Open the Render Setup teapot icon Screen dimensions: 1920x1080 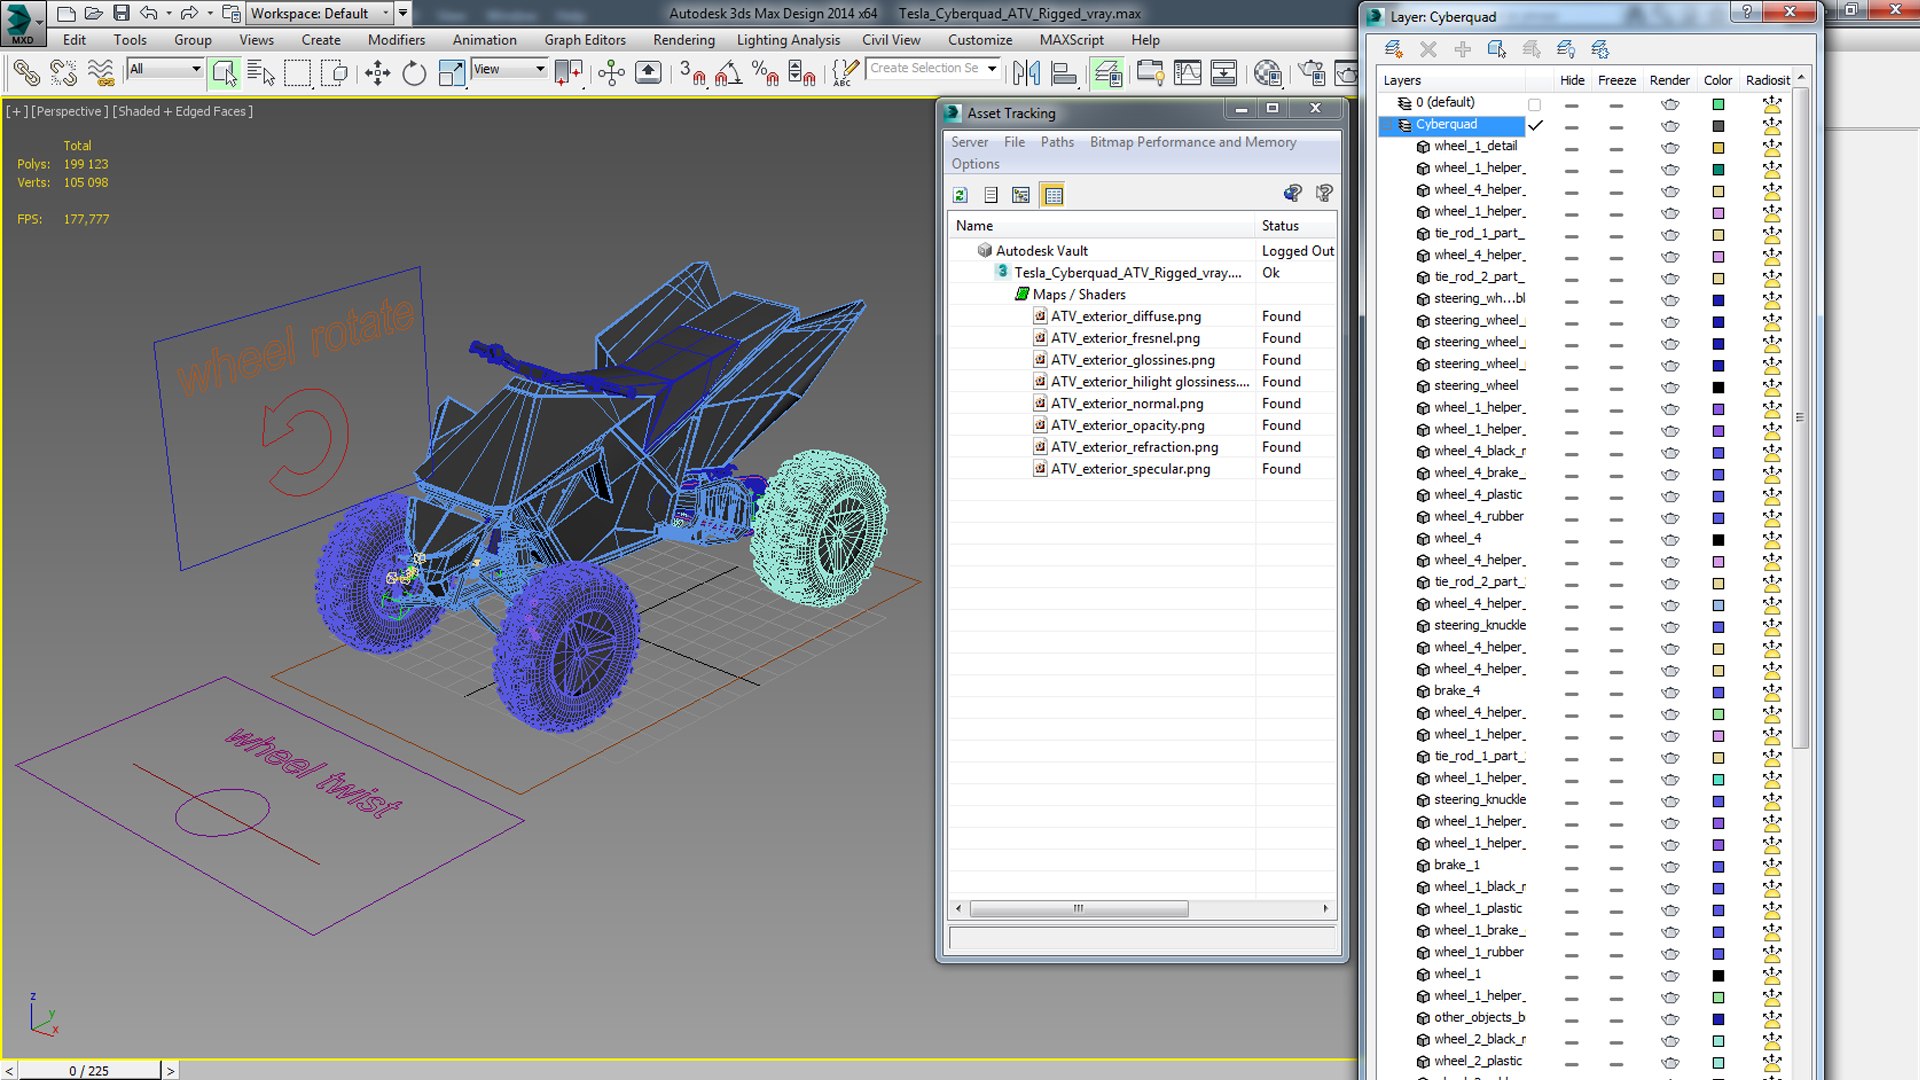1311,73
